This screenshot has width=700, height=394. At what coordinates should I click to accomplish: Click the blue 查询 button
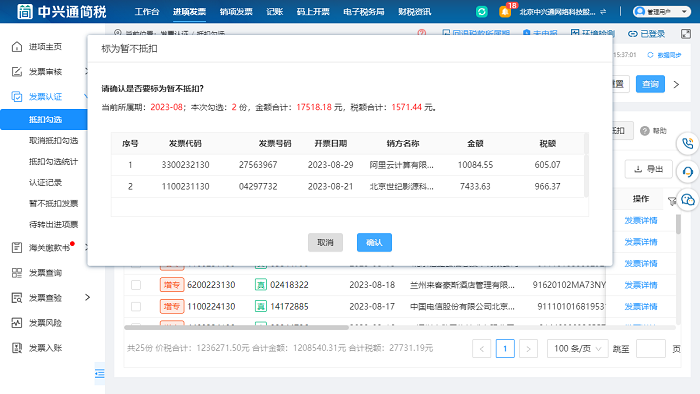pyautogui.click(x=650, y=84)
